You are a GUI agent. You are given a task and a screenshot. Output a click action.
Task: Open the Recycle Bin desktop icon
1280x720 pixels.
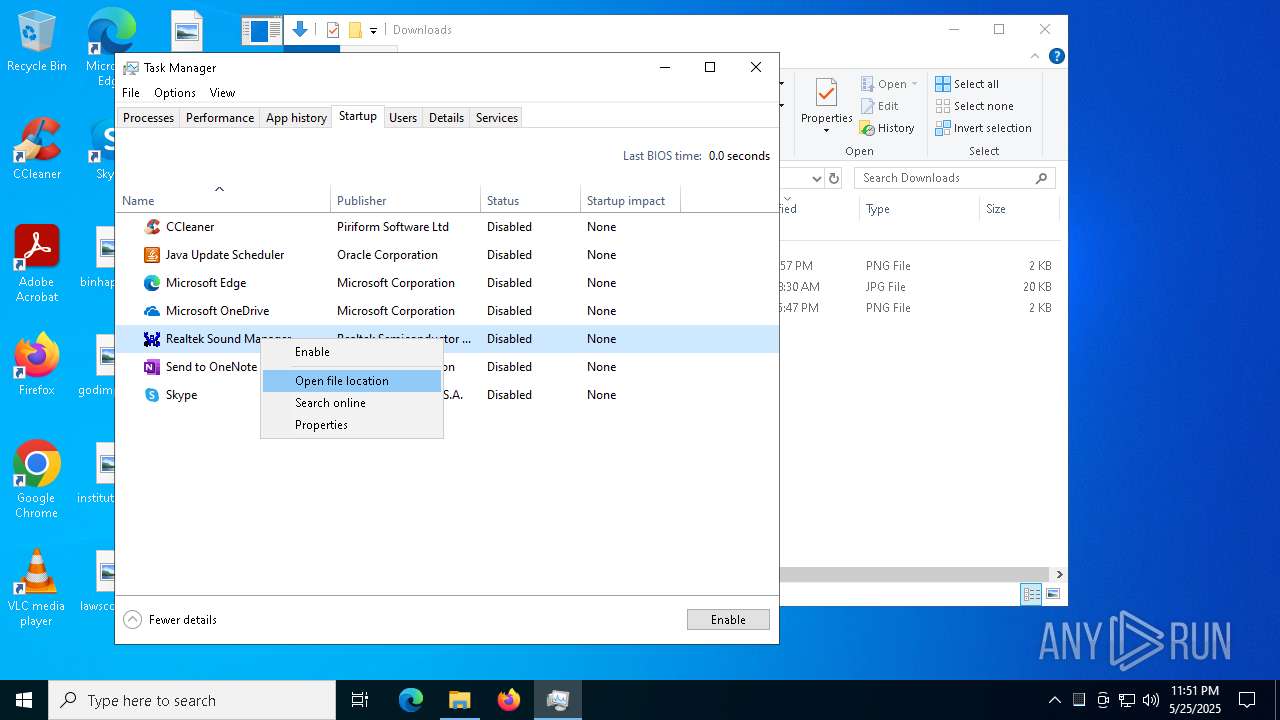pyautogui.click(x=37, y=42)
